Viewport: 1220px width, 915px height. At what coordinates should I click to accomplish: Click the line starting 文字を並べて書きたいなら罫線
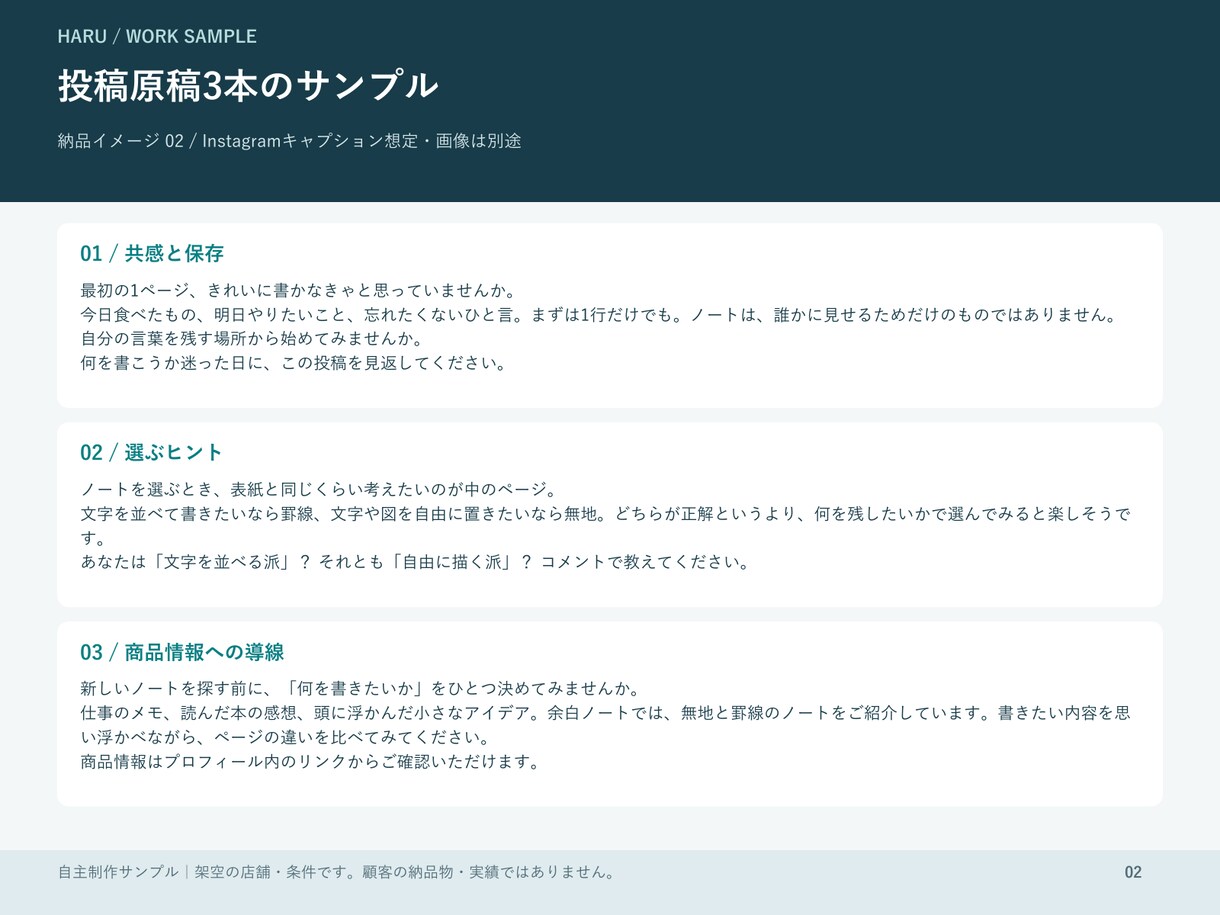tap(606, 514)
